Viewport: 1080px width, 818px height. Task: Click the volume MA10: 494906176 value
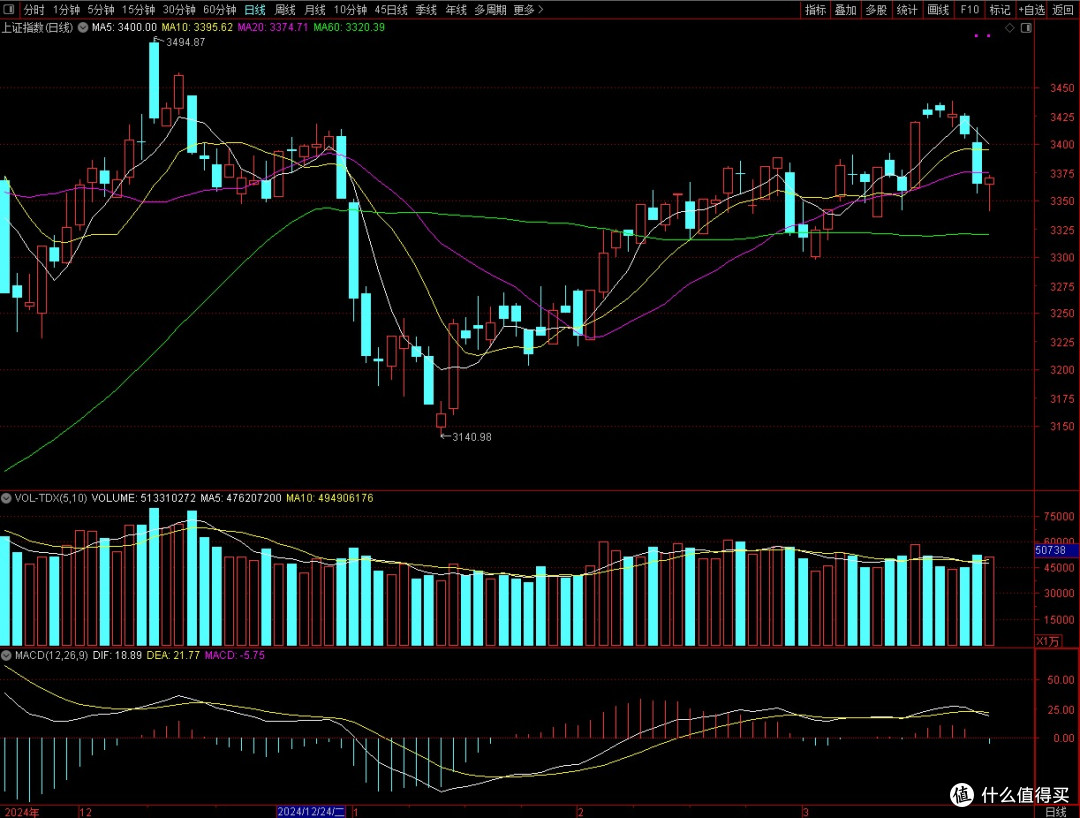[330, 498]
